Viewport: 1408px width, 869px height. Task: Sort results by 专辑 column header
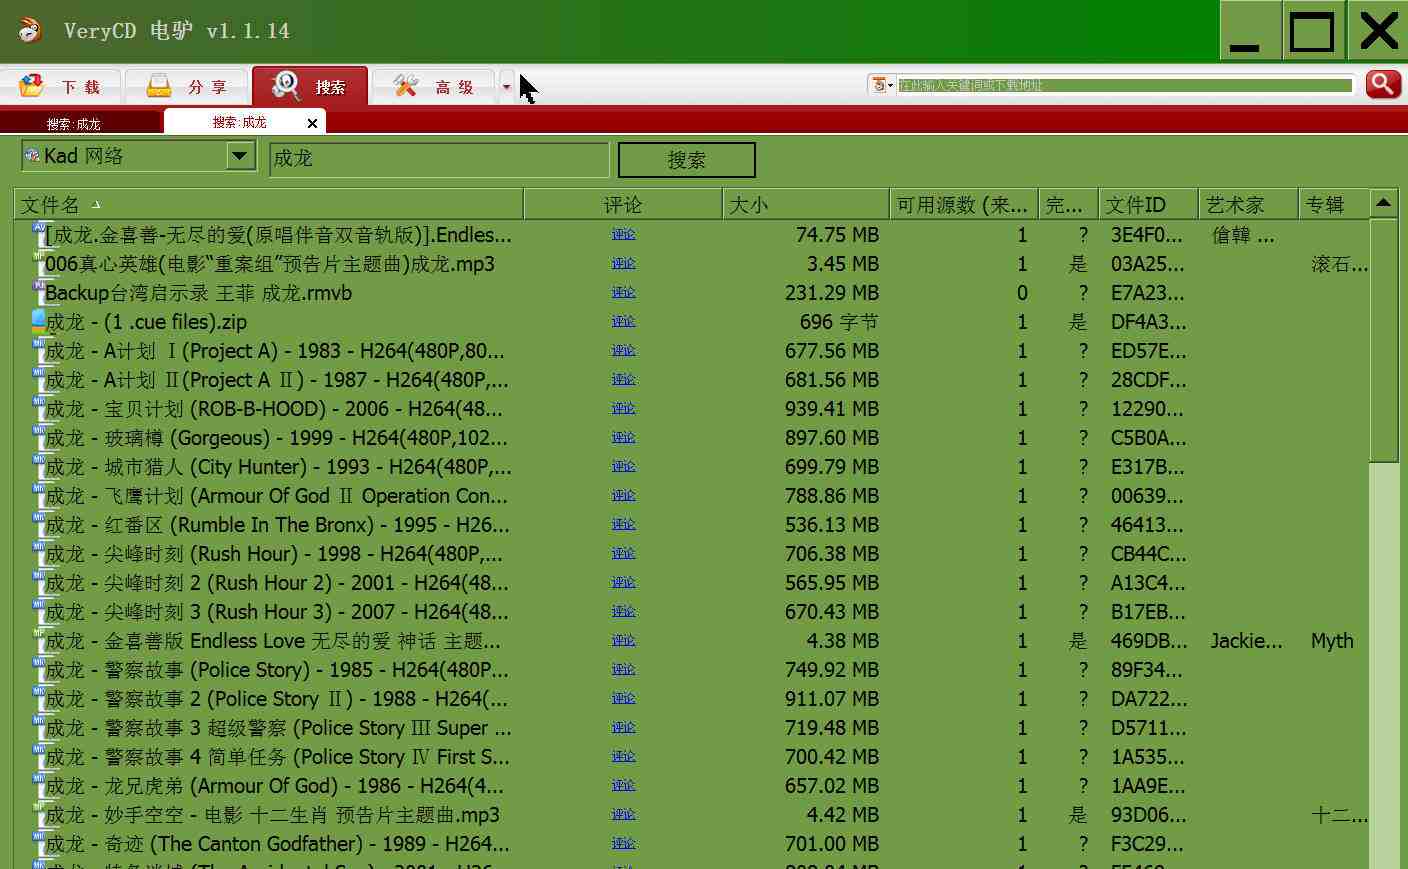(x=1334, y=204)
